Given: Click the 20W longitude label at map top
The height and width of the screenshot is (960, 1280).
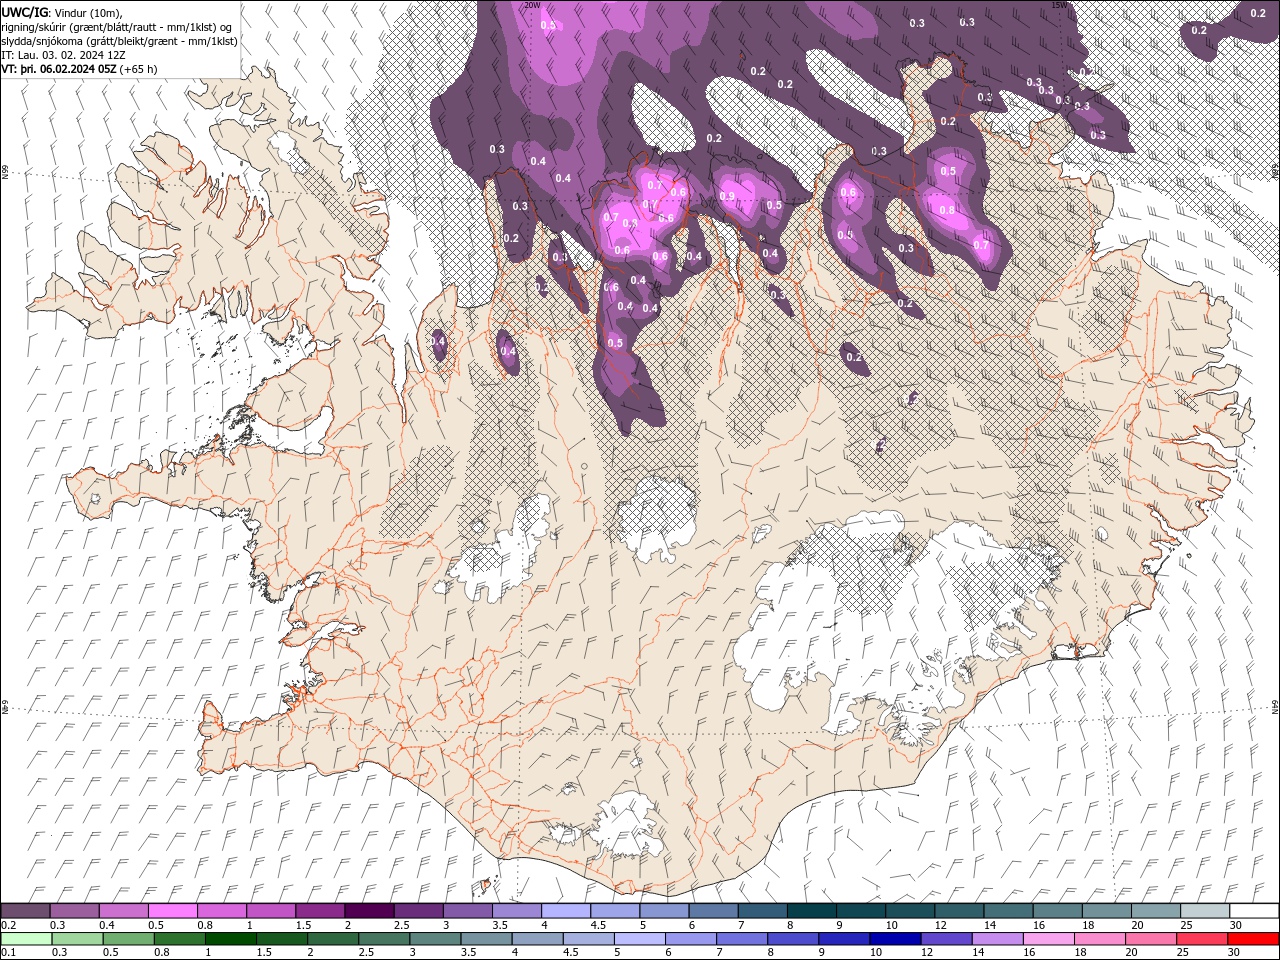Looking at the screenshot, I should [532, 5].
